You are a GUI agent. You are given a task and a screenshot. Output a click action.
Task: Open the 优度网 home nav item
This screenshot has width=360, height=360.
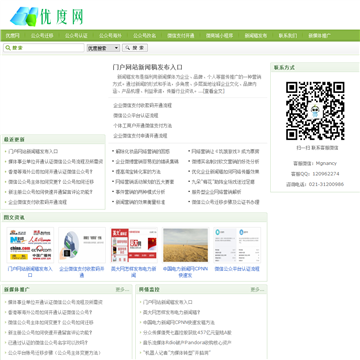pyautogui.click(x=13, y=36)
